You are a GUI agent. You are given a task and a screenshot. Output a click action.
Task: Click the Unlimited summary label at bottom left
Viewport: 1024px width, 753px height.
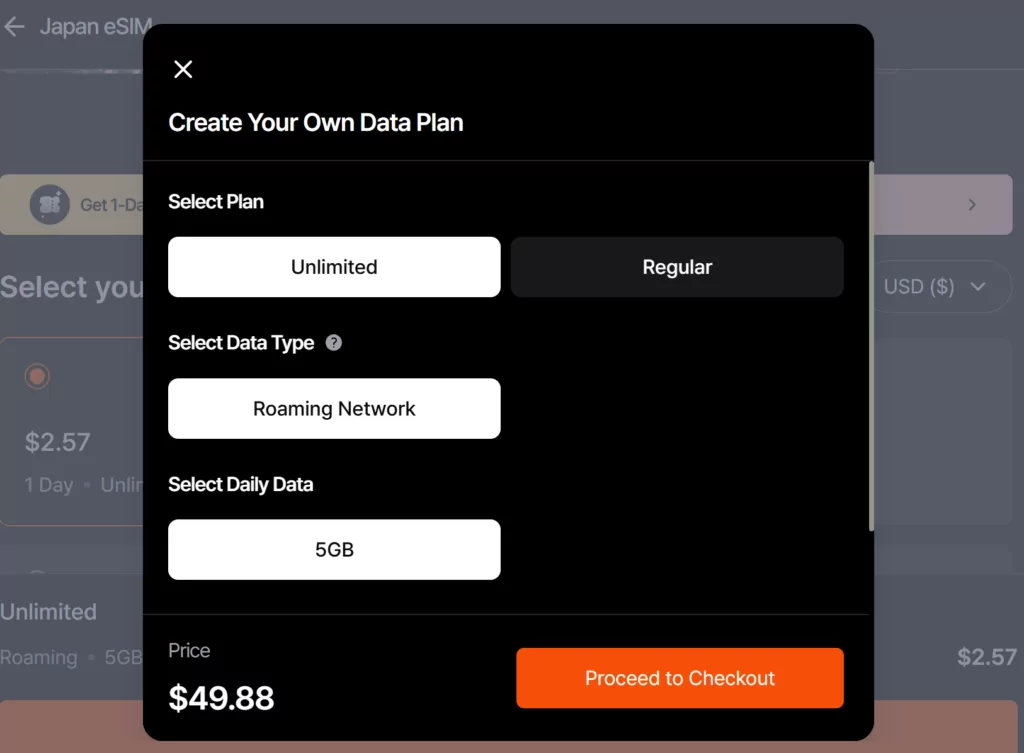coord(48,612)
